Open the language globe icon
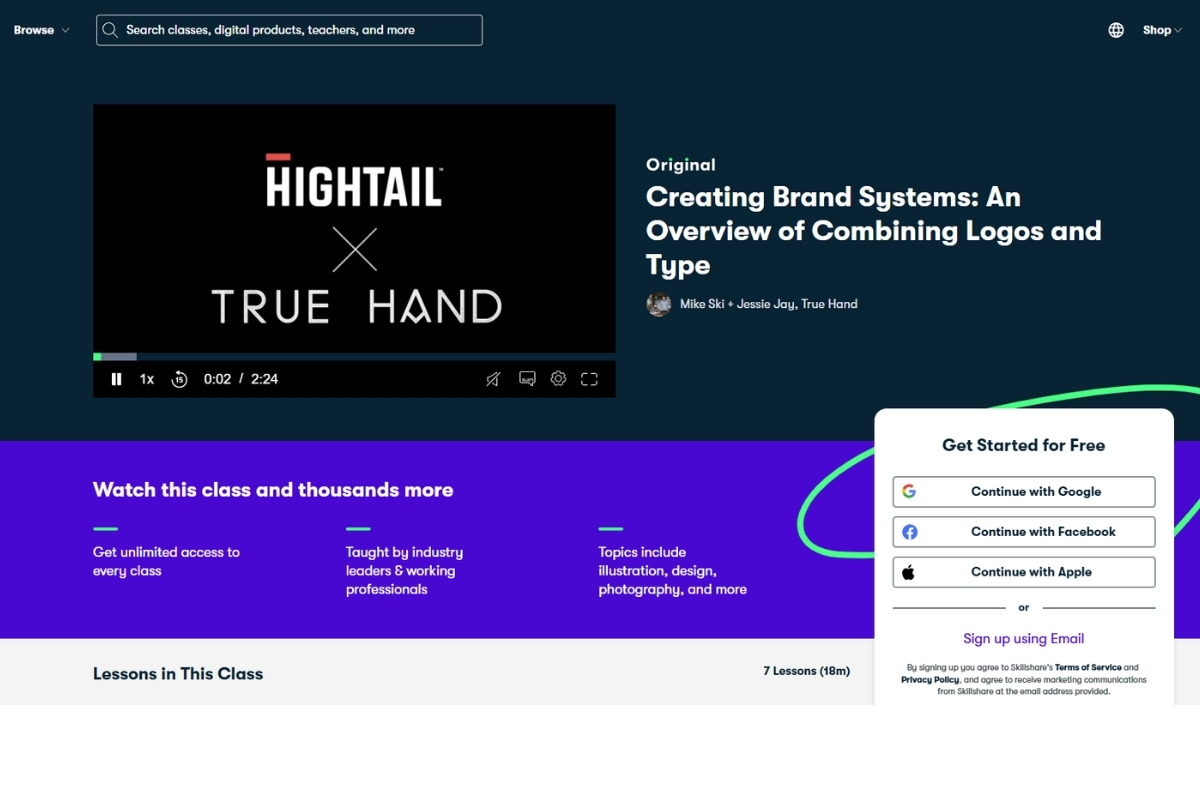The height and width of the screenshot is (800, 1200). click(x=1116, y=30)
